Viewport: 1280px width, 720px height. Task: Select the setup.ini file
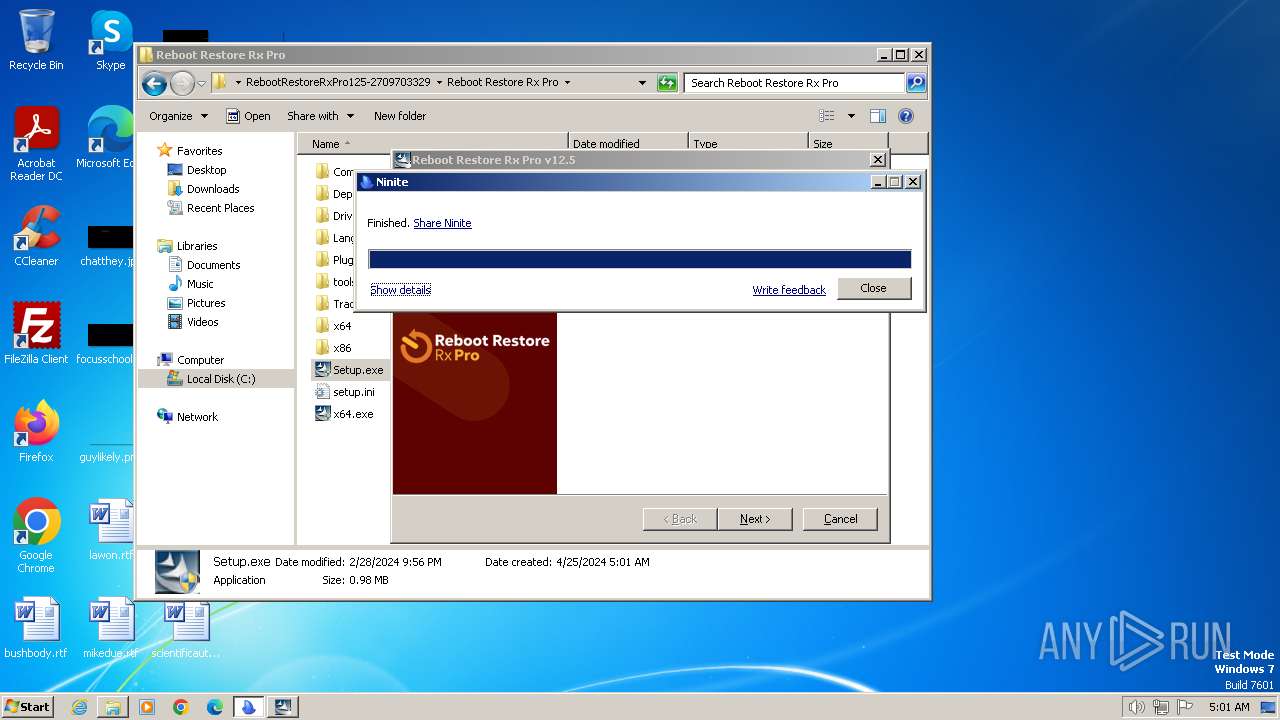345,392
